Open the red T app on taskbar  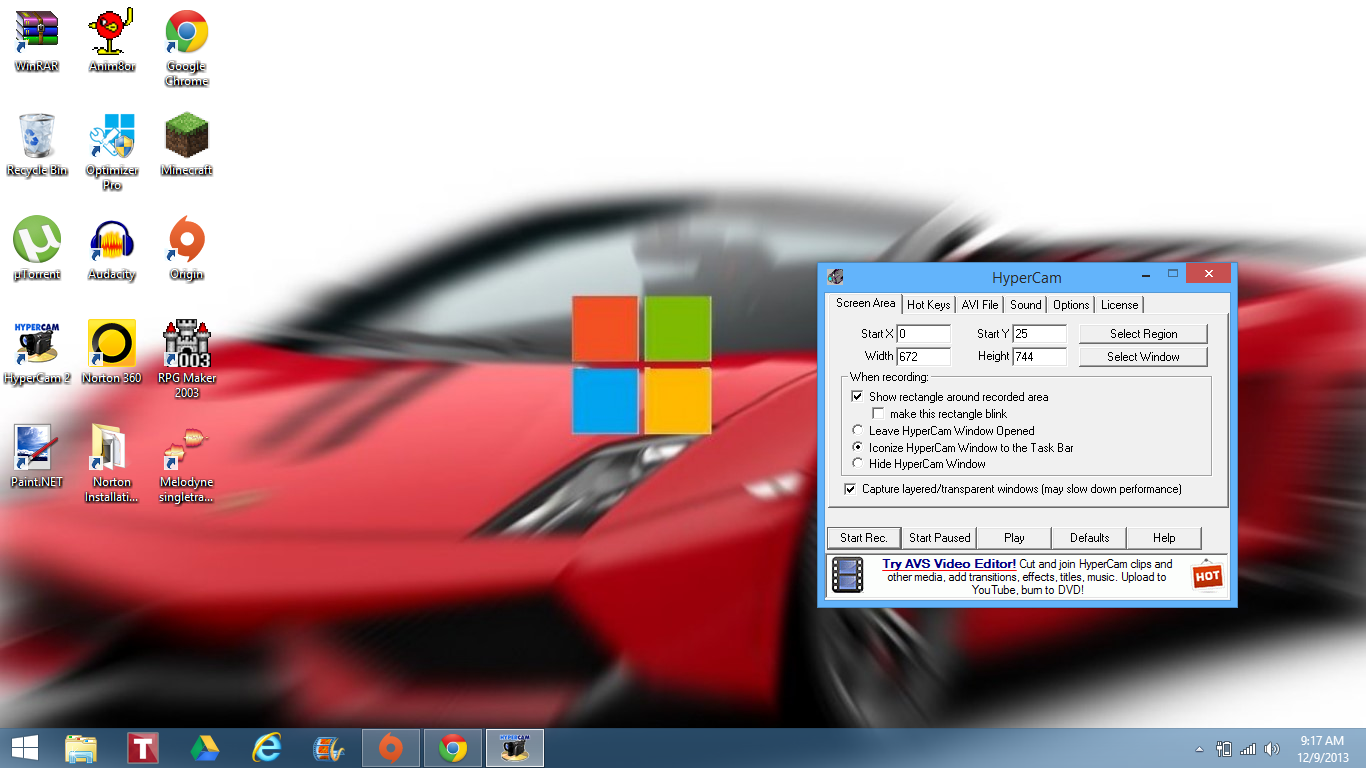143,748
